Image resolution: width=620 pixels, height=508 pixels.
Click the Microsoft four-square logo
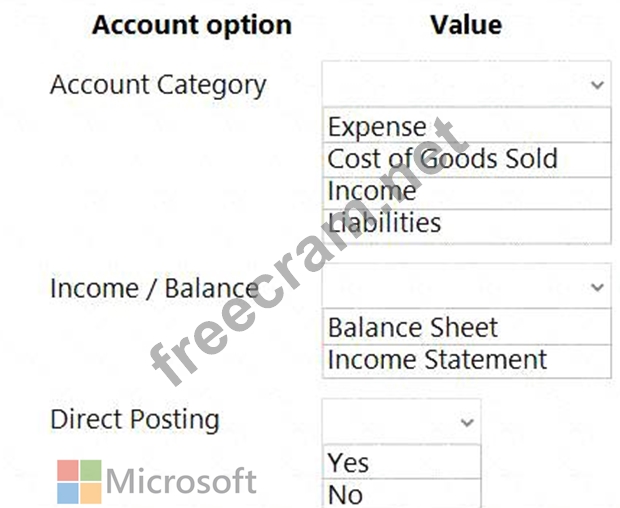tap(79, 481)
